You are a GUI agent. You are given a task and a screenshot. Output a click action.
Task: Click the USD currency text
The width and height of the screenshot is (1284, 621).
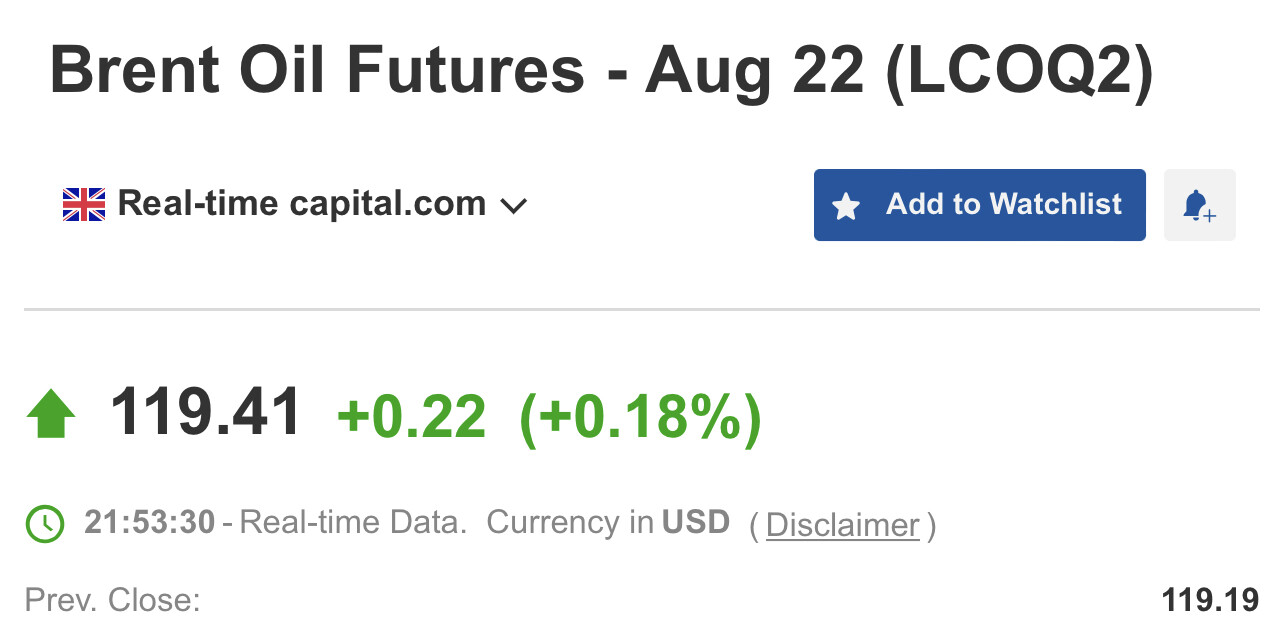[x=696, y=523]
